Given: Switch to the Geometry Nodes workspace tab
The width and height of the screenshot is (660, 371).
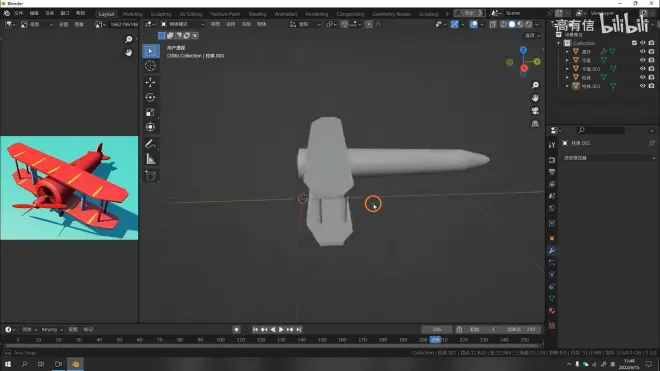Looking at the screenshot, I should pos(391,14).
